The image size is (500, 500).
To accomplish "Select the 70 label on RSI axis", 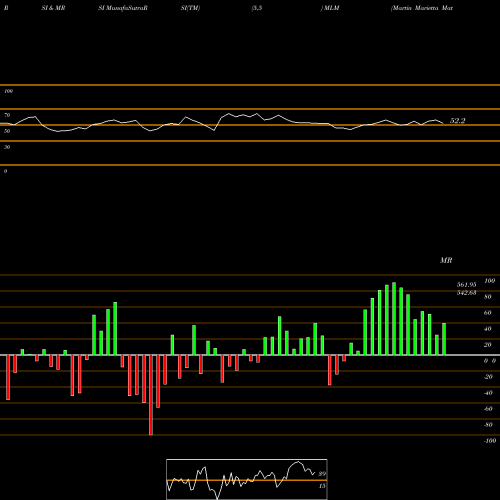I will [7, 115].
